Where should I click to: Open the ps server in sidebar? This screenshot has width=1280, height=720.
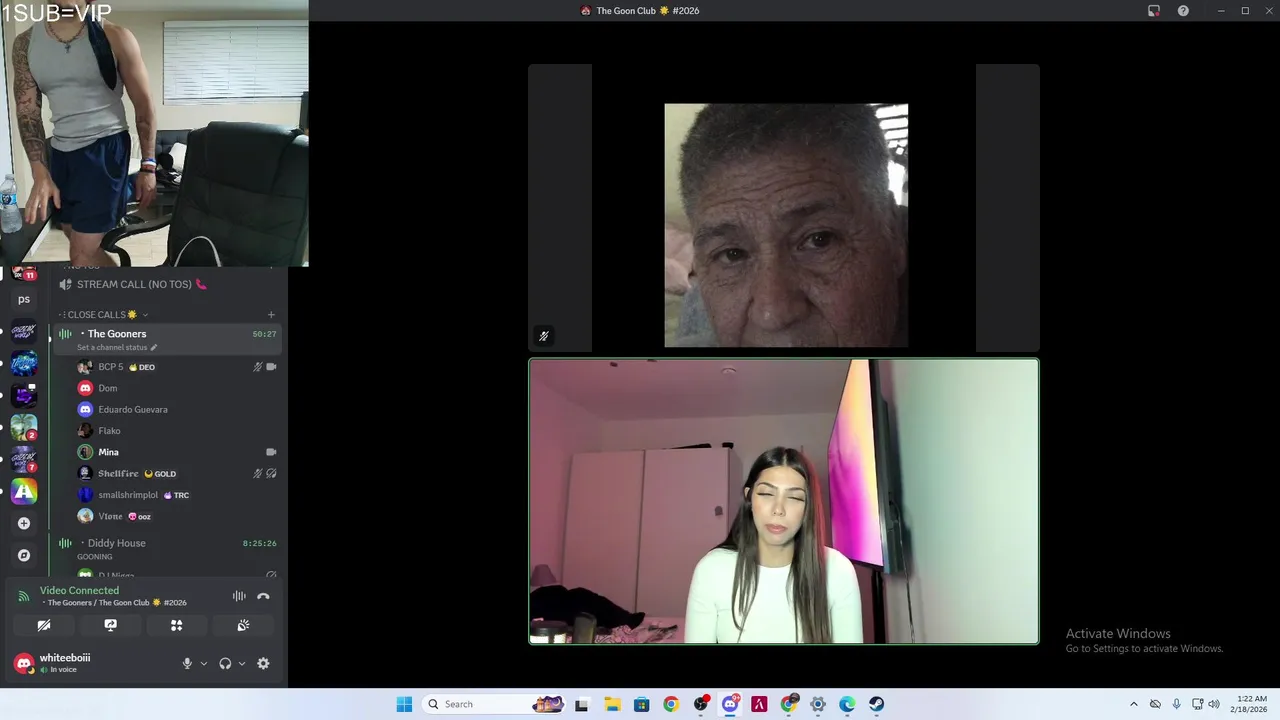click(x=24, y=299)
